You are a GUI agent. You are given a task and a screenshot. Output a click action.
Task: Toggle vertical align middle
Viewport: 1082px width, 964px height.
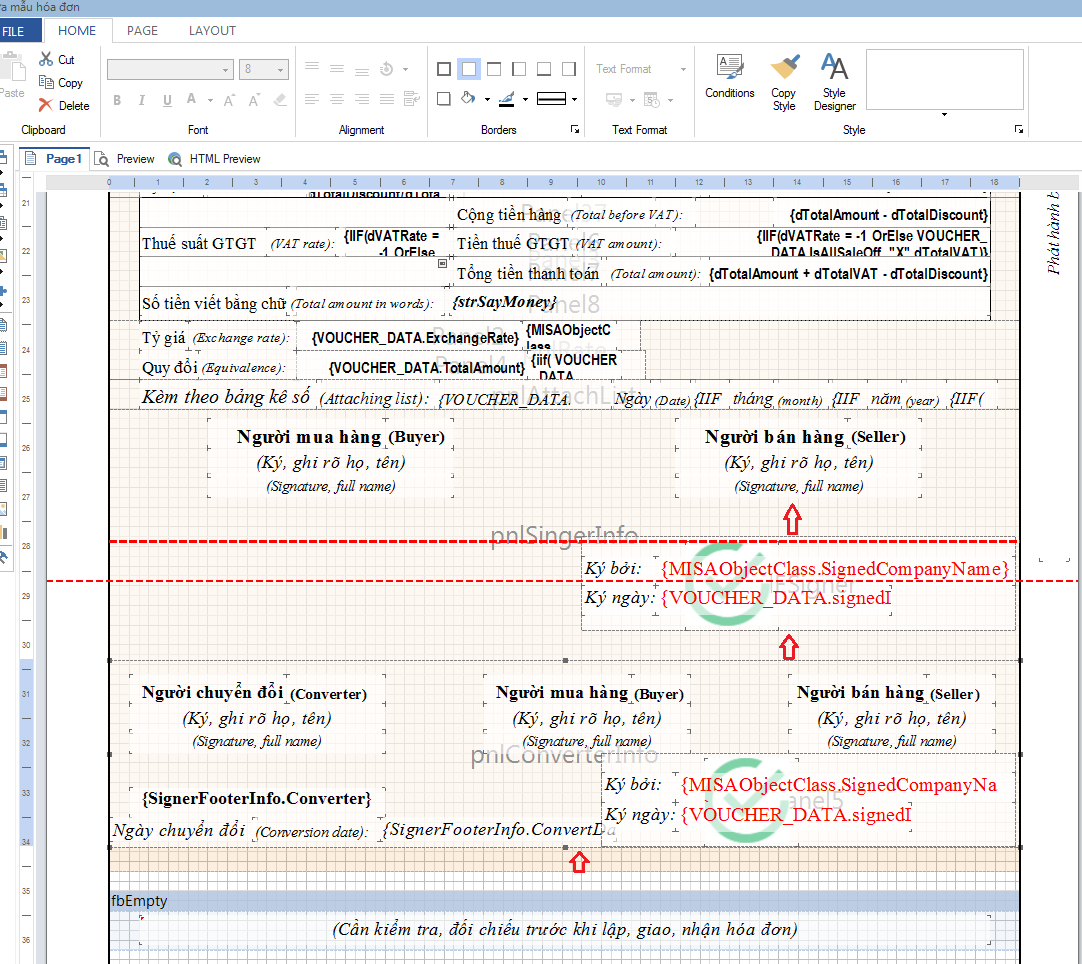[x=337, y=68]
